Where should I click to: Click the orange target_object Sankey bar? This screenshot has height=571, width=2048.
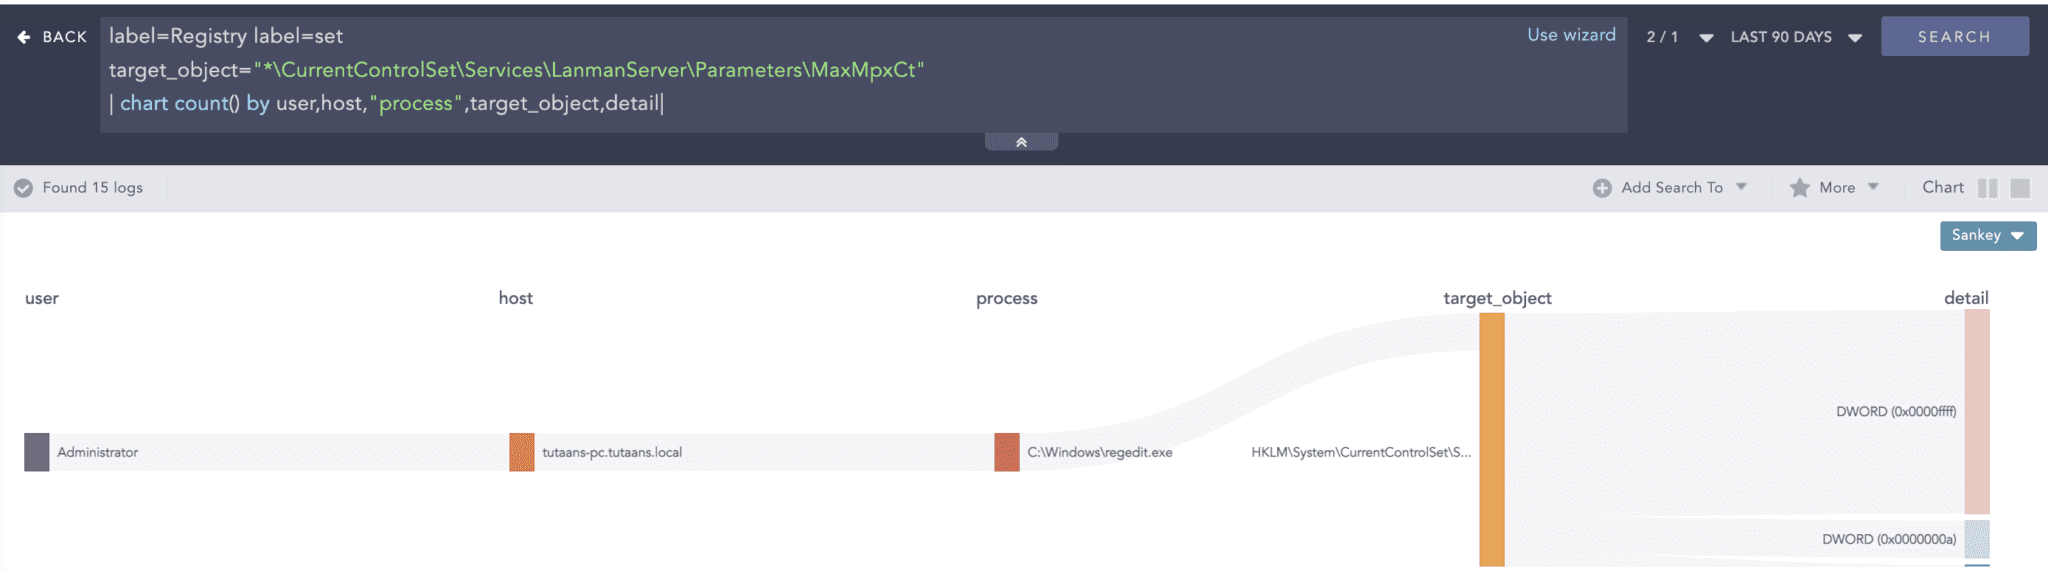(1492, 440)
